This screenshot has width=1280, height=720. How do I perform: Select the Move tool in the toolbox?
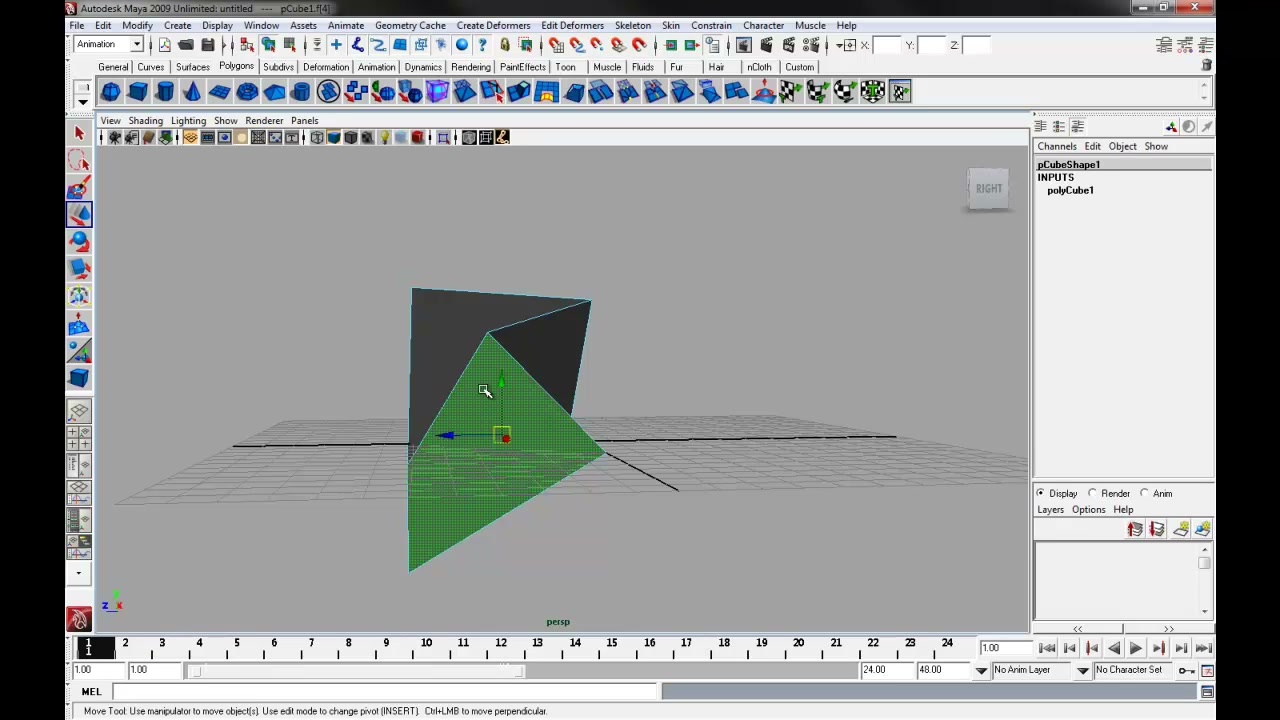point(79,214)
